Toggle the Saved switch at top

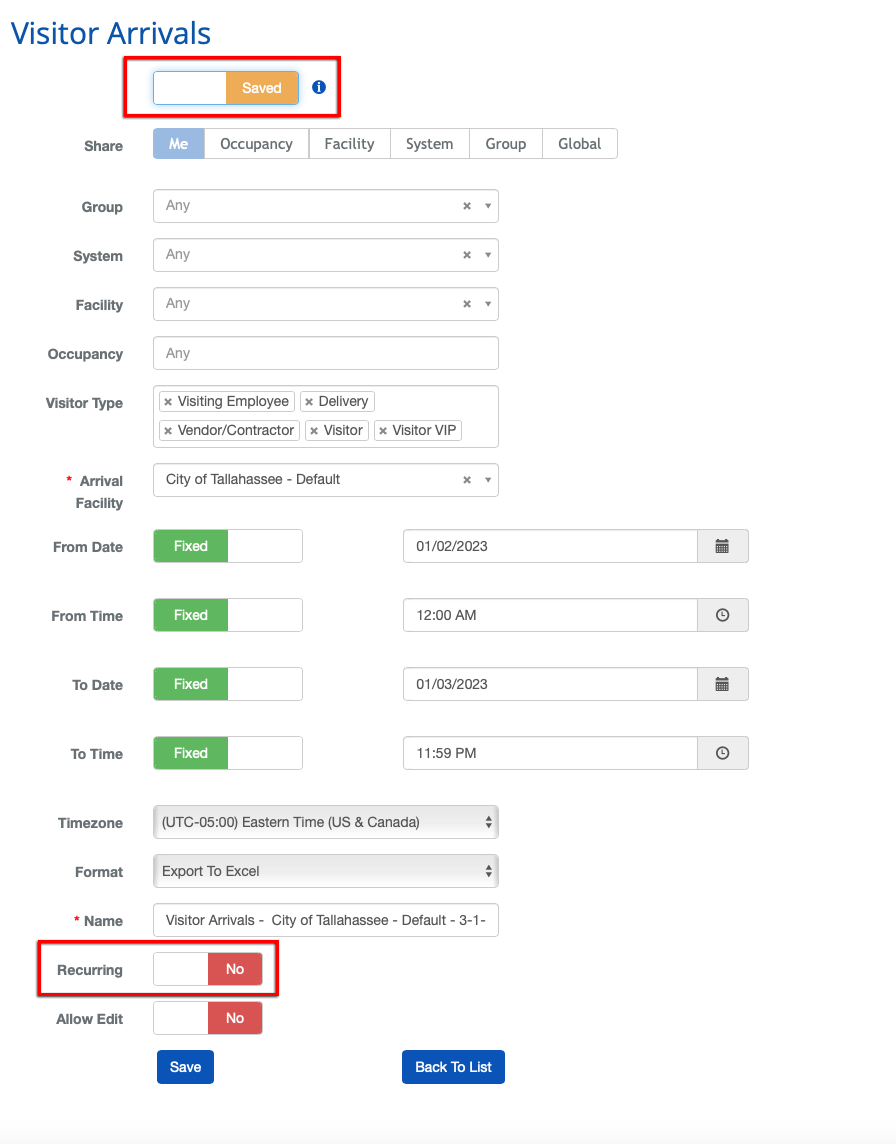click(226, 88)
